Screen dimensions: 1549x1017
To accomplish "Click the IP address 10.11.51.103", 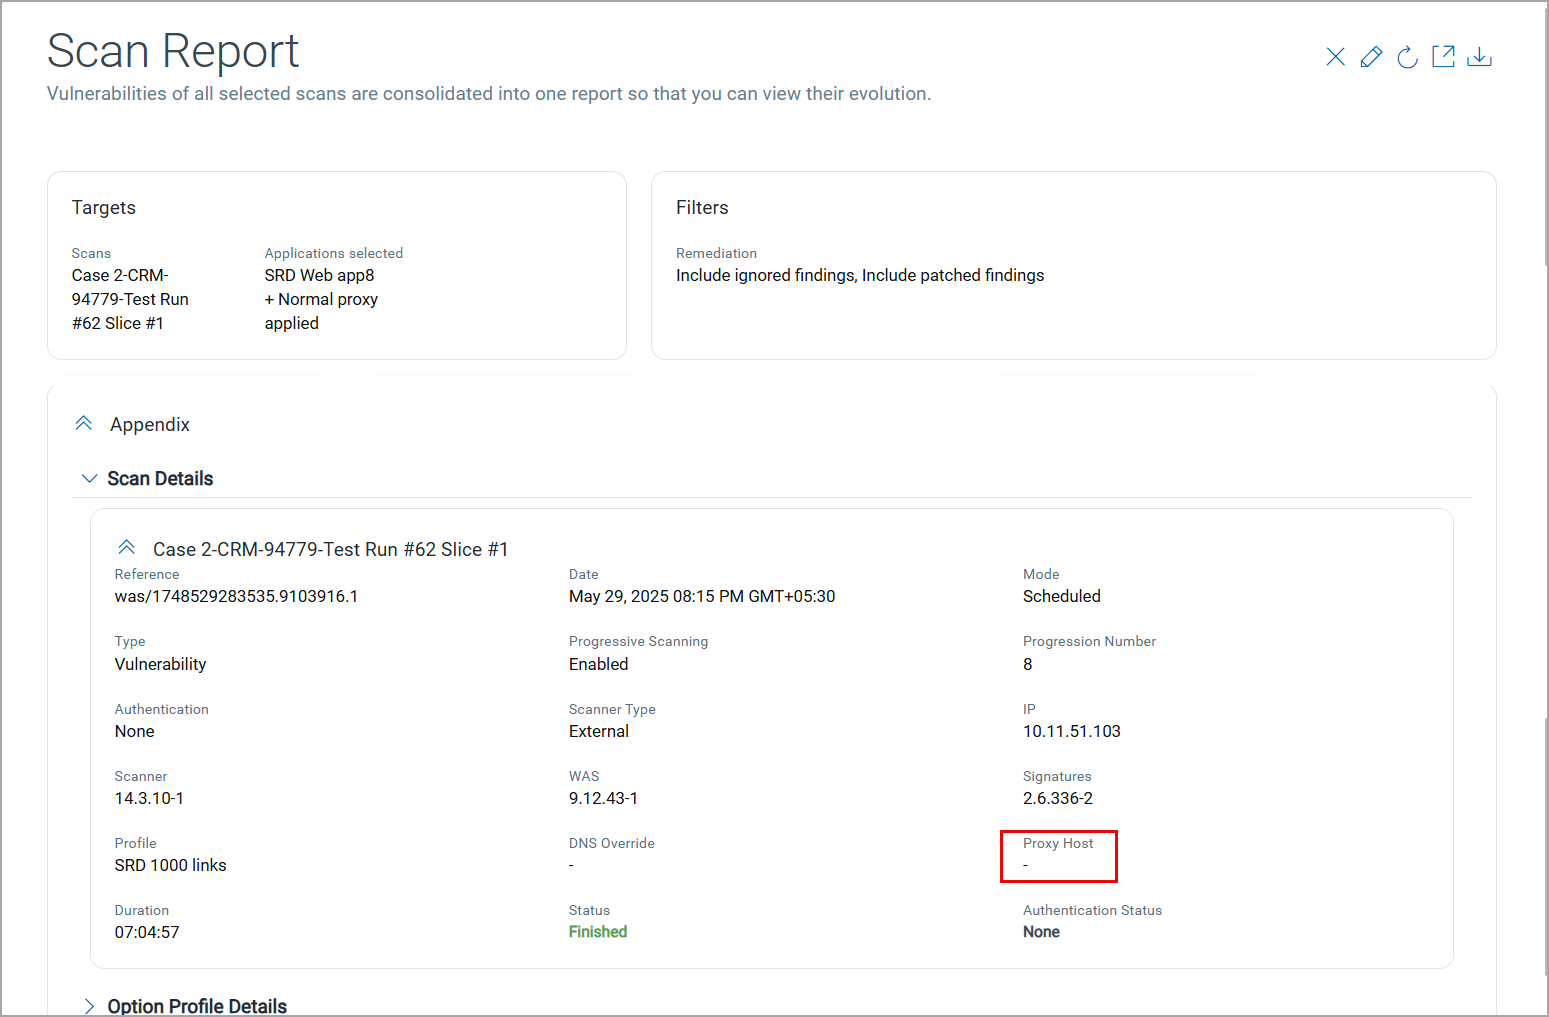I will 1072,731.
